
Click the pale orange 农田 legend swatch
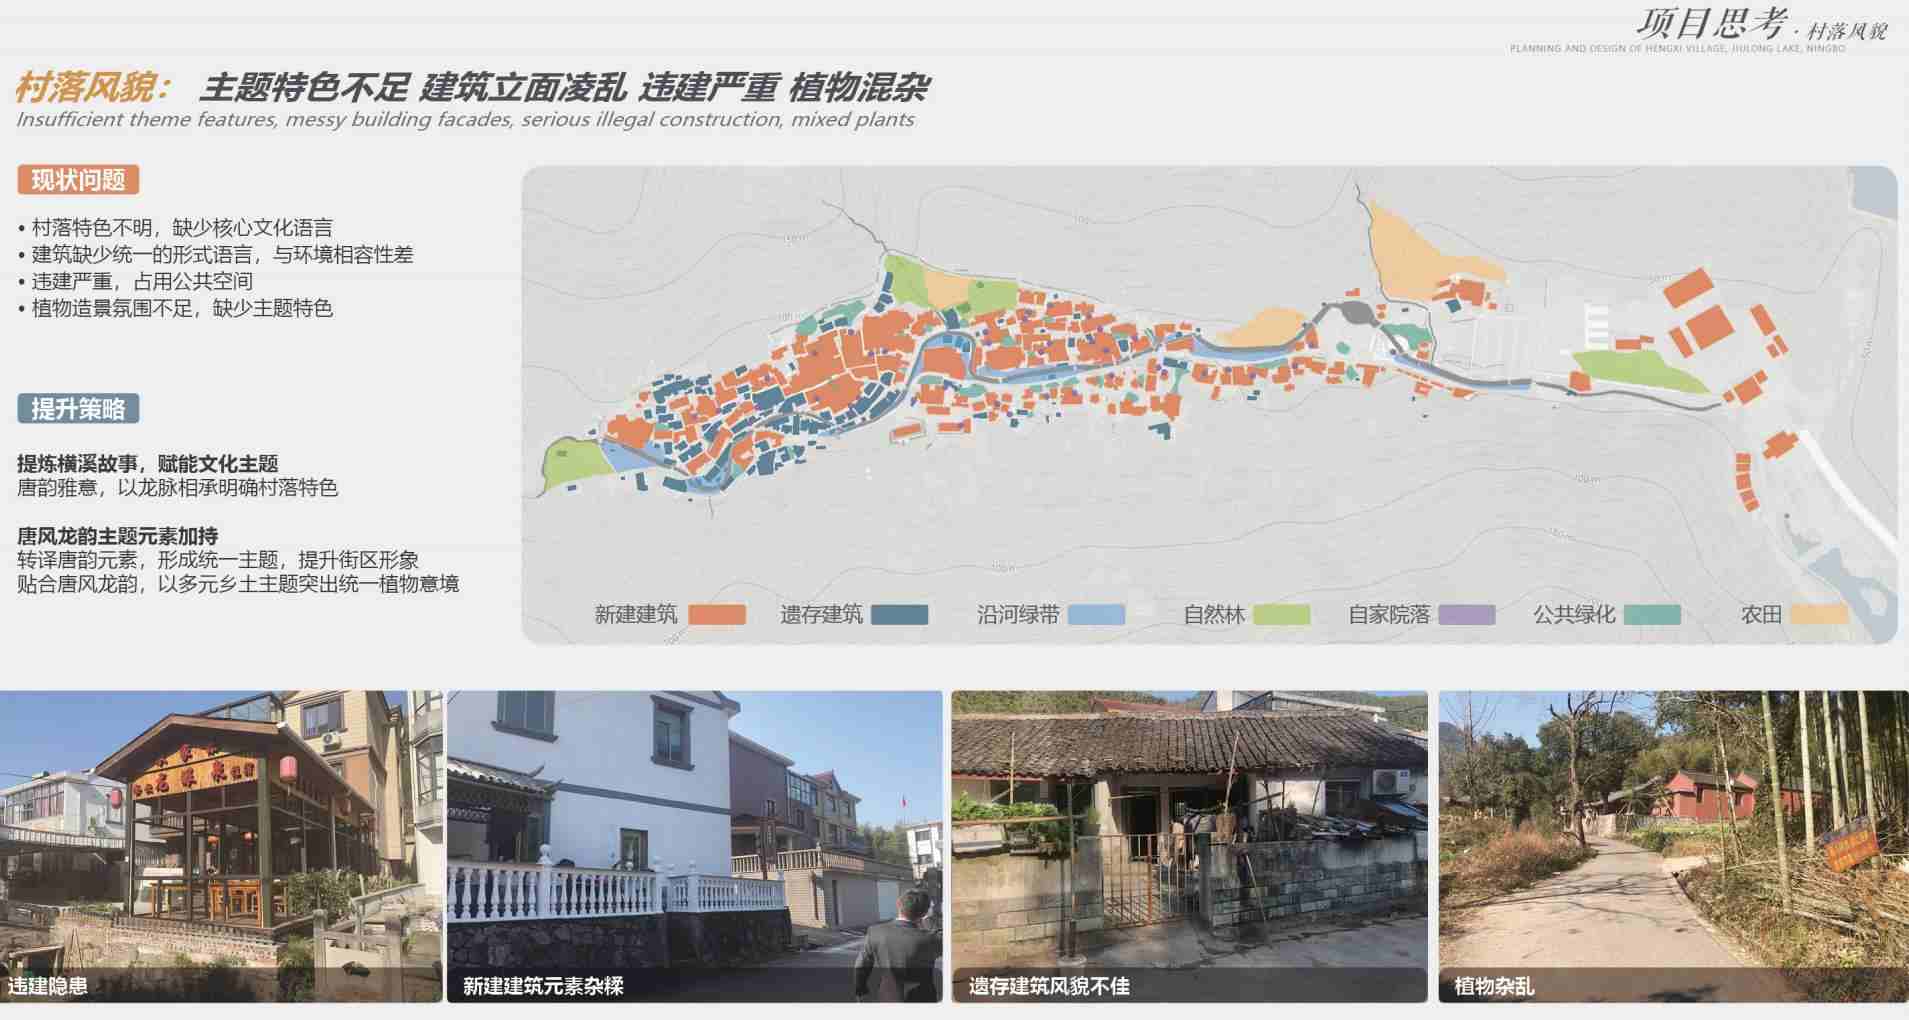(x=1819, y=615)
